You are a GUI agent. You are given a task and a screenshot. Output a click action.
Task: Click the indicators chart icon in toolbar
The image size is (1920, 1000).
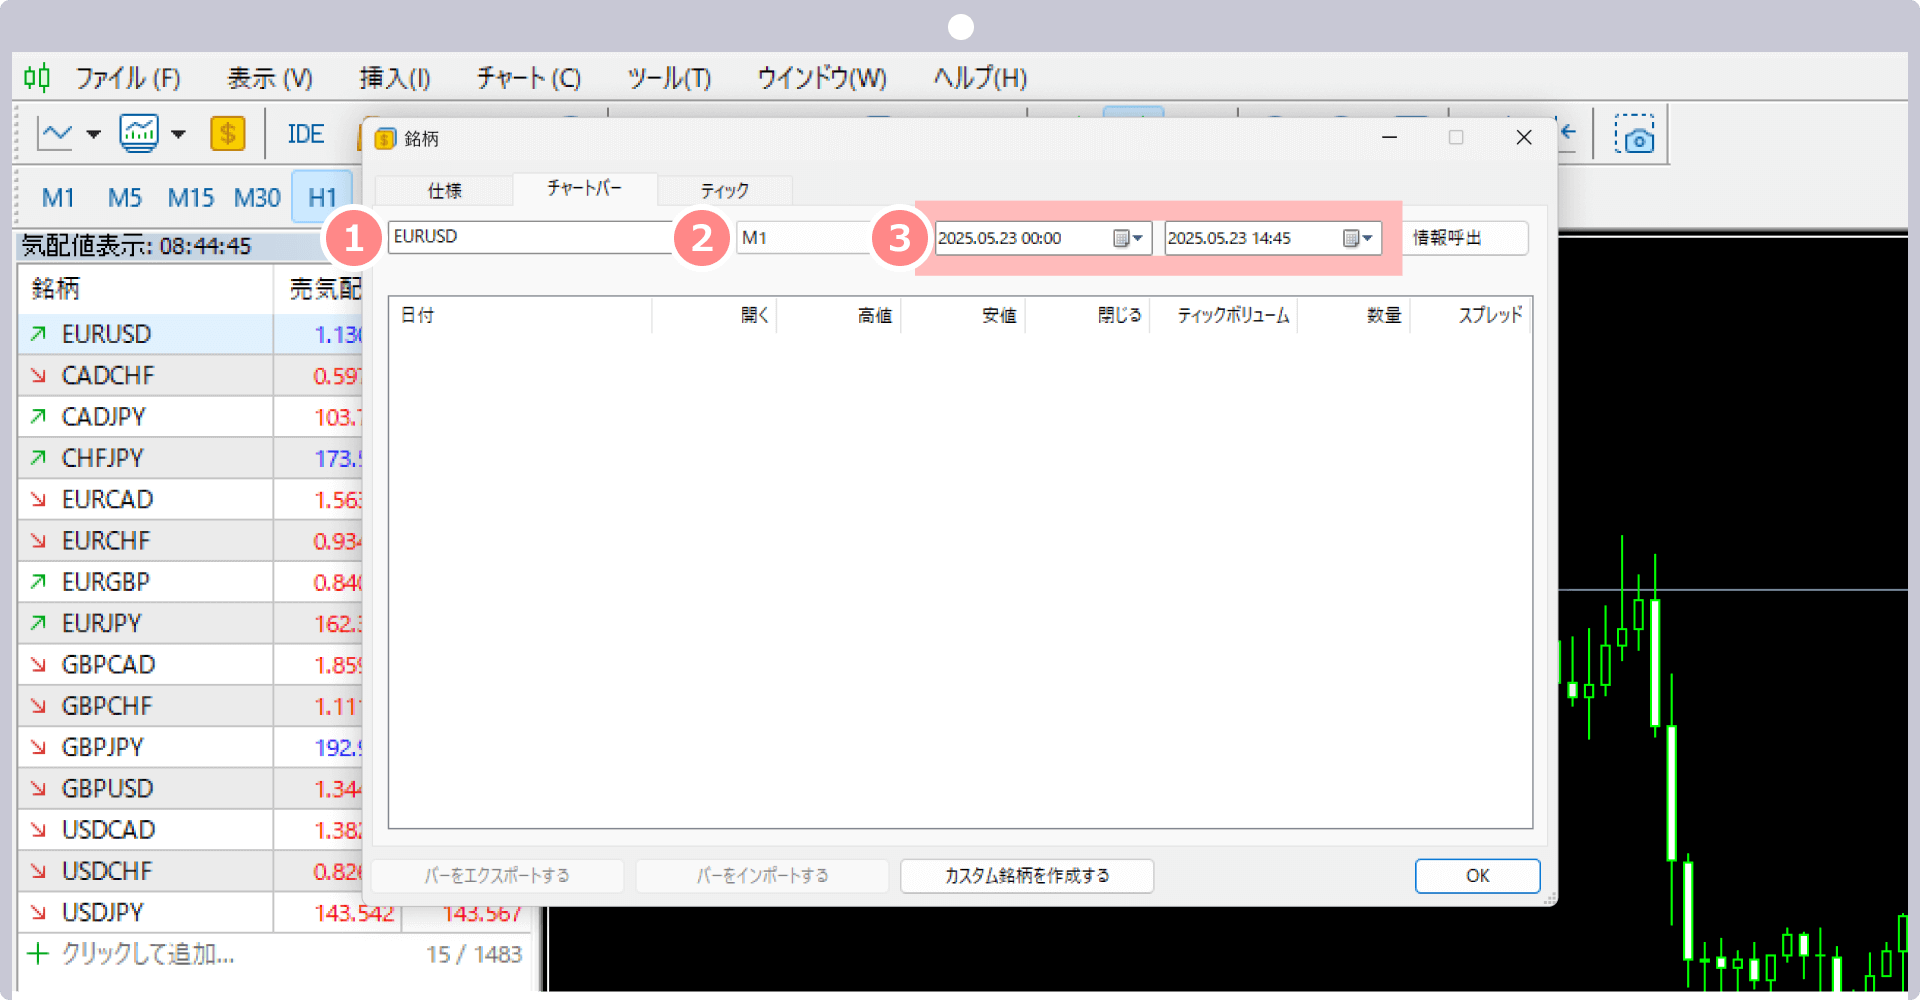click(139, 133)
